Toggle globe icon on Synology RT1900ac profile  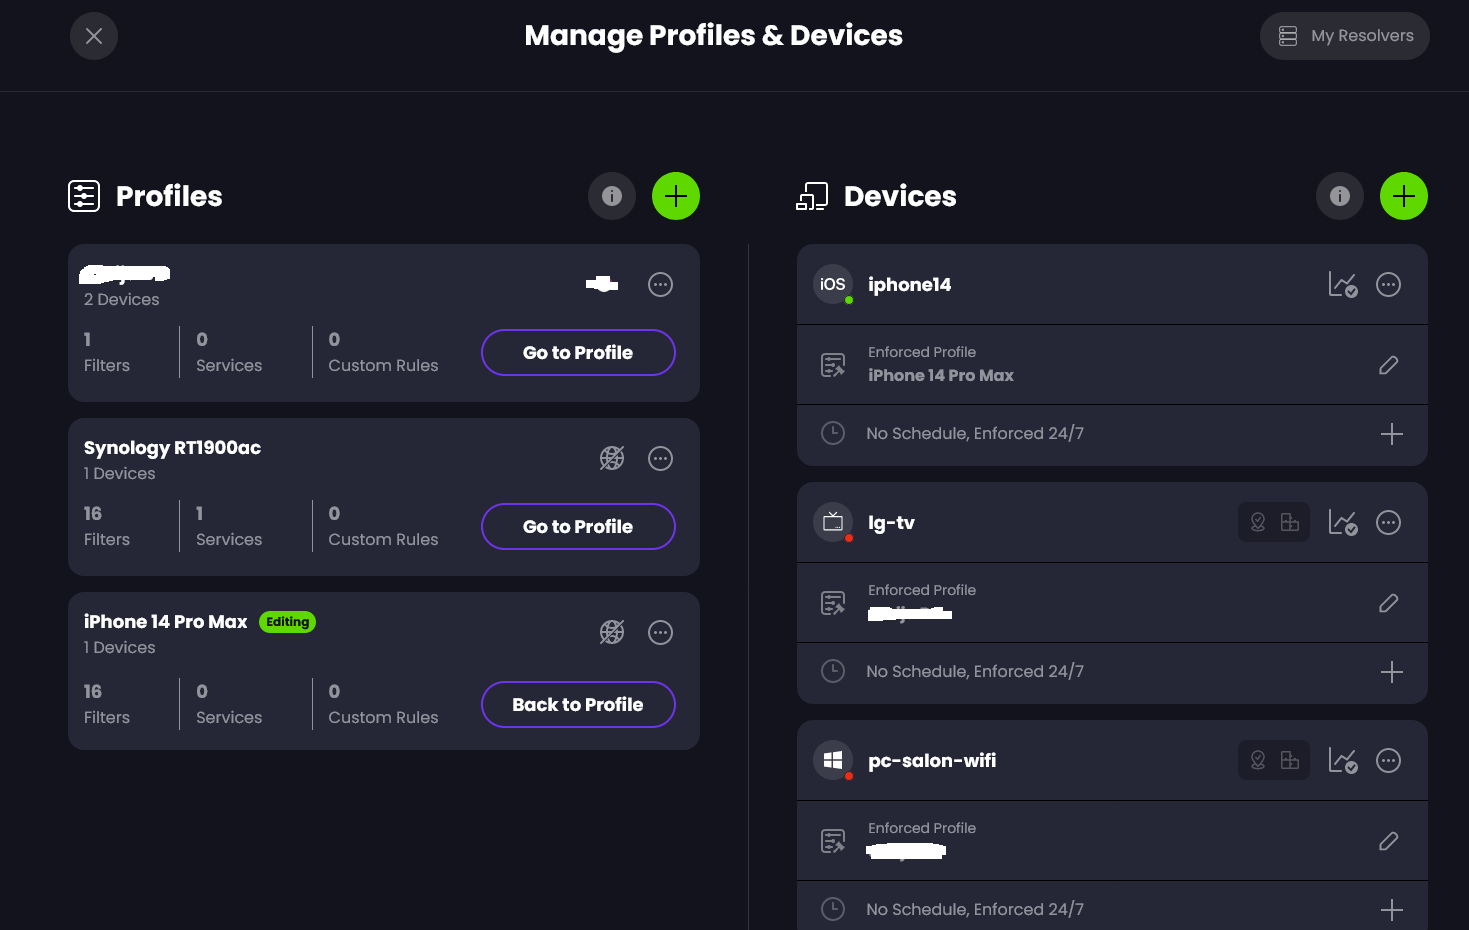[612, 459]
